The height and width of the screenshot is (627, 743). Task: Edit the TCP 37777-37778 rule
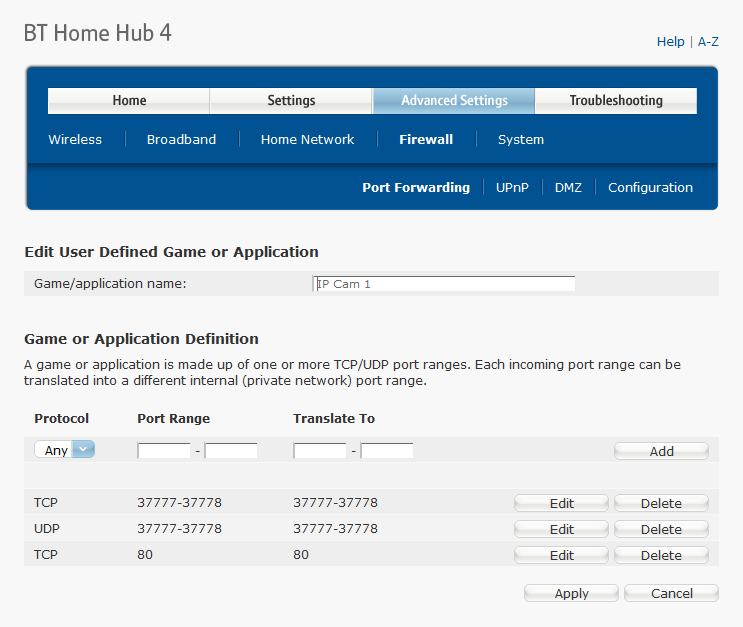(x=562, y=503)
